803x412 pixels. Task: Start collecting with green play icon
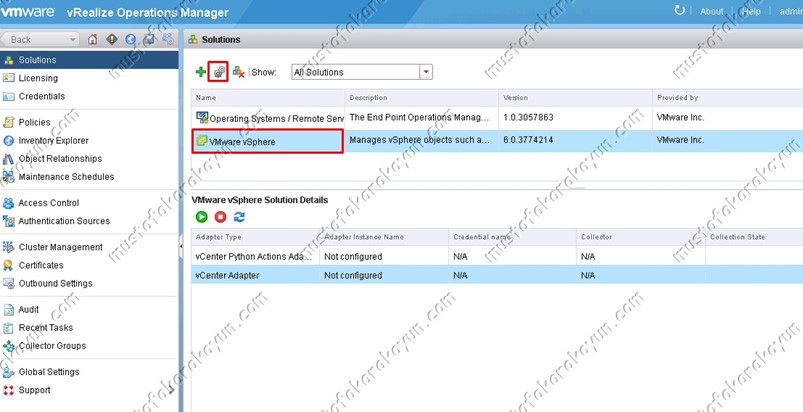201,217
